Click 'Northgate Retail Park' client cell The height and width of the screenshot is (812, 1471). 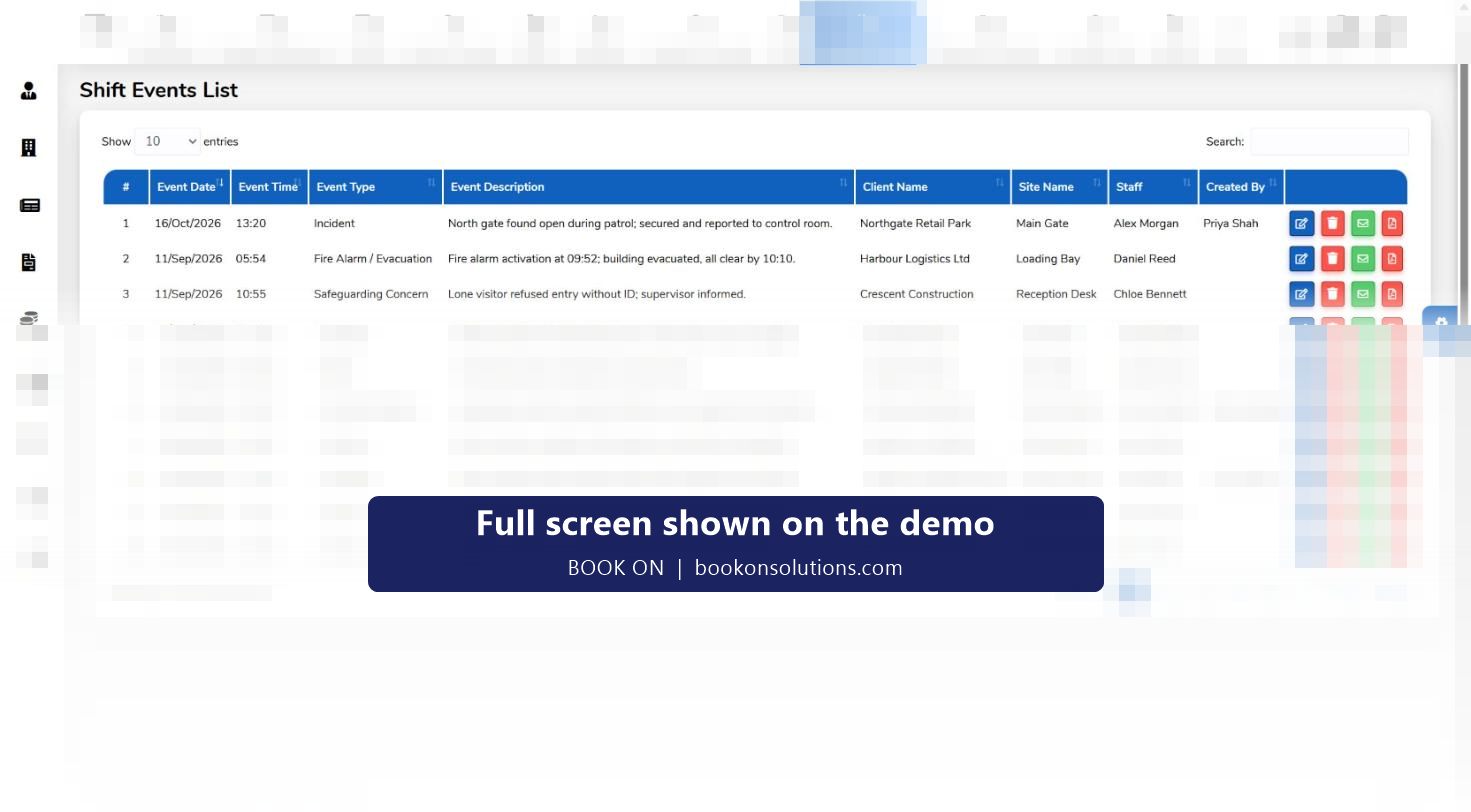915,223
